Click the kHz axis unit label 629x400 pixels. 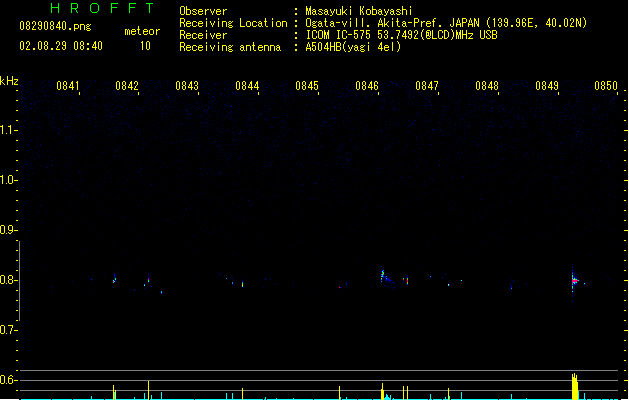pyautogui.click(x=9, y=81)
